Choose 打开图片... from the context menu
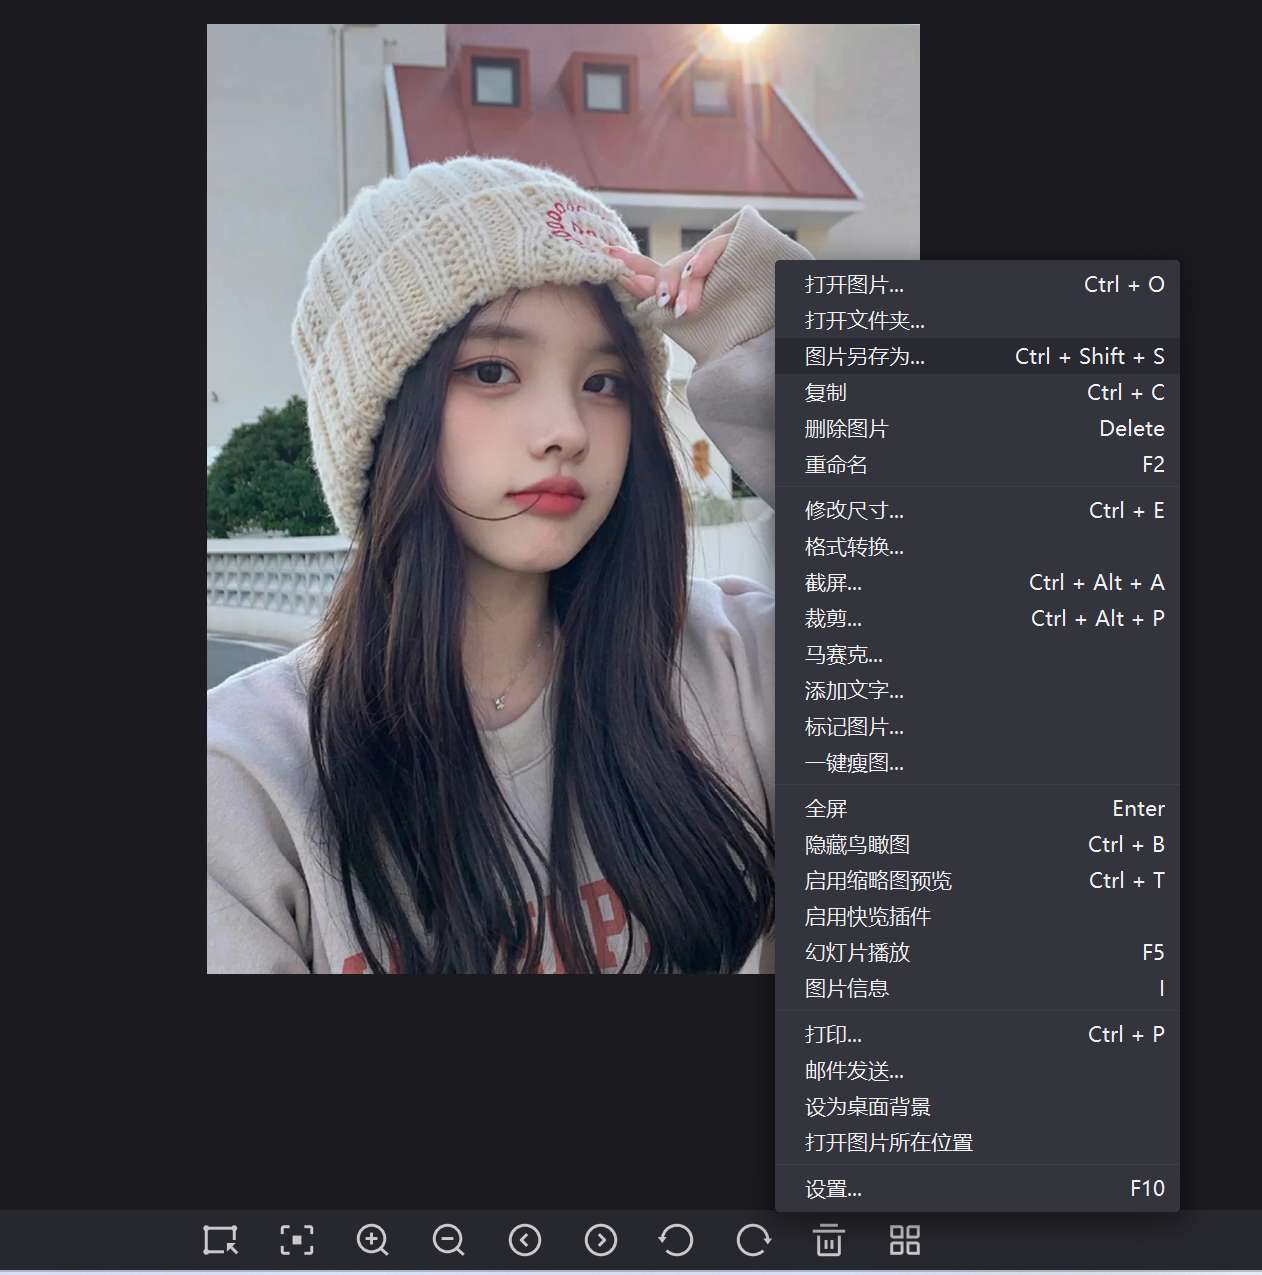Image resolution: width=1262 pixels, height=1275 pixels. 977,285
